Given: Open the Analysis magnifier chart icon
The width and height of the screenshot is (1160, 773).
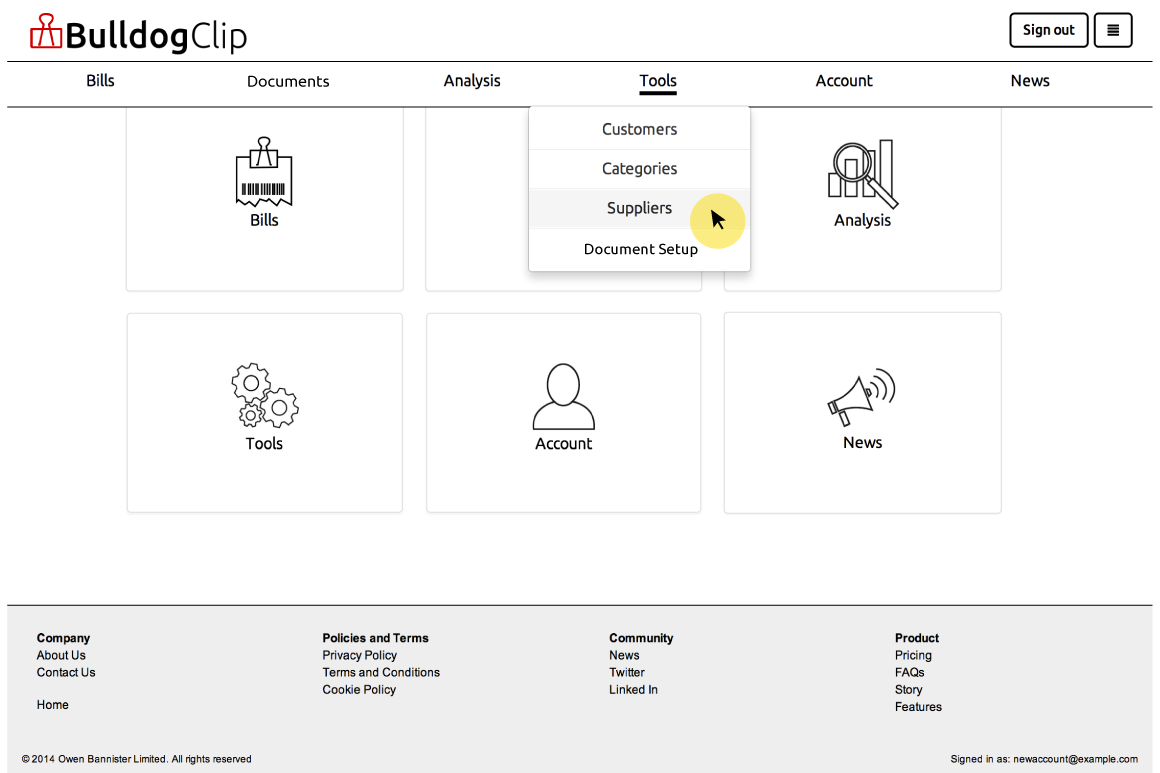Looking at the screenshot, I should click(x=863, y=173).
